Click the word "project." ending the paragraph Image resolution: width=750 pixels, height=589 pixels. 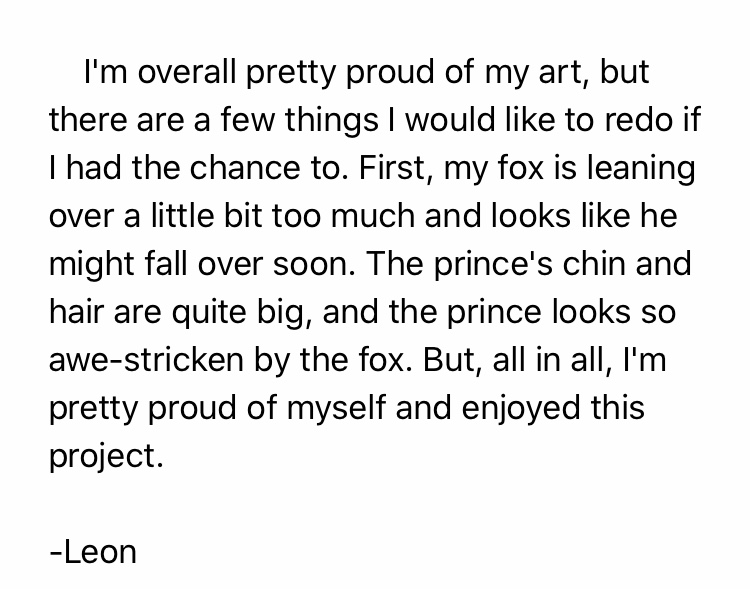pyautogui.click(x=104, y=456)
